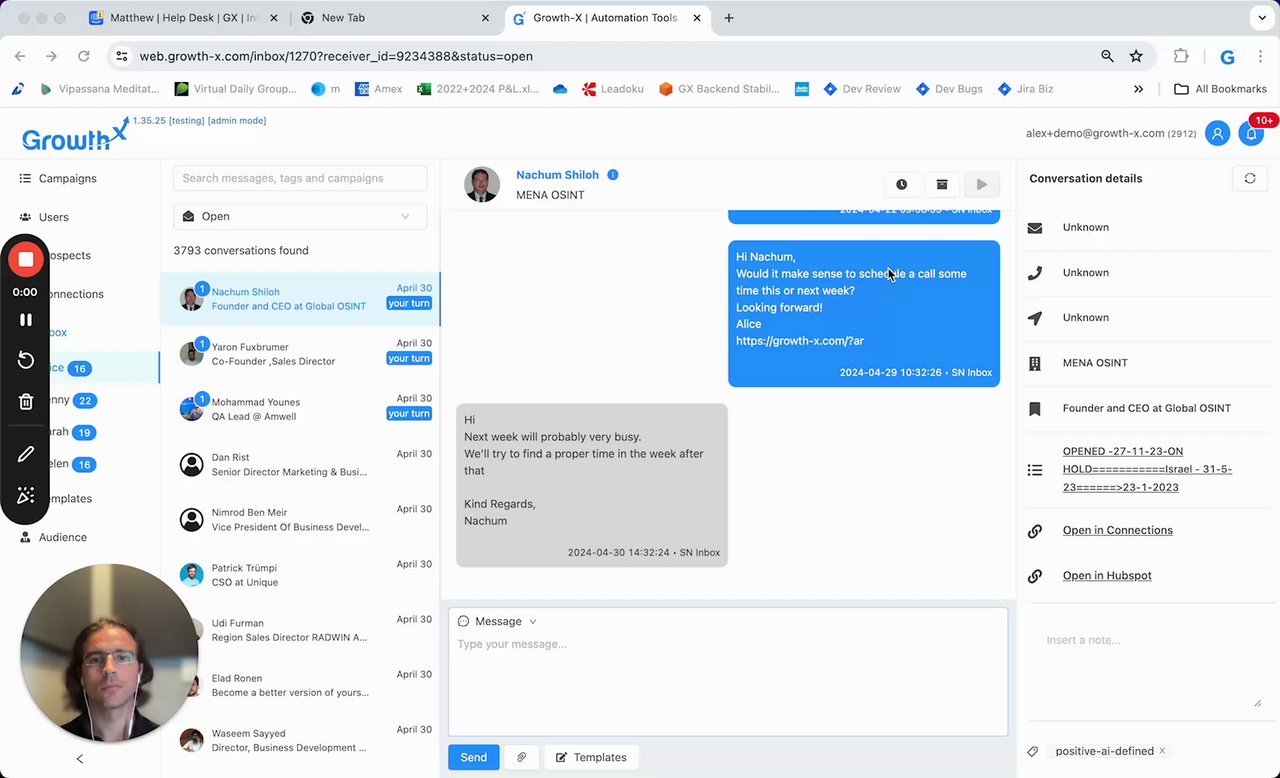The image size is (1280, 778).
Task: Select the pen drawing tool in recorder
Action: click(x=26, y=454)
